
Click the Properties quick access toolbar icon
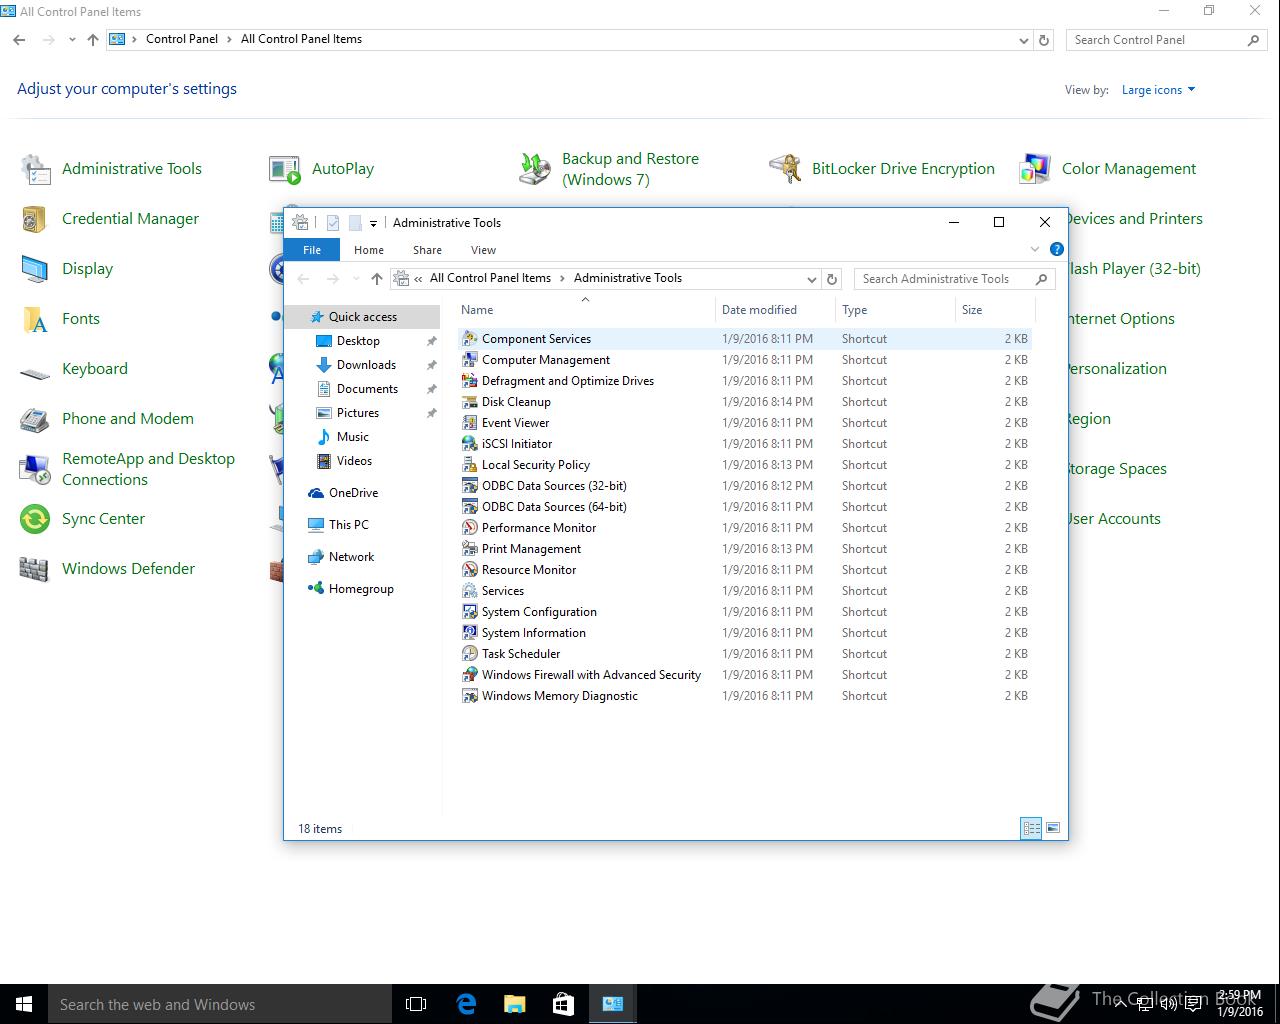333,223
